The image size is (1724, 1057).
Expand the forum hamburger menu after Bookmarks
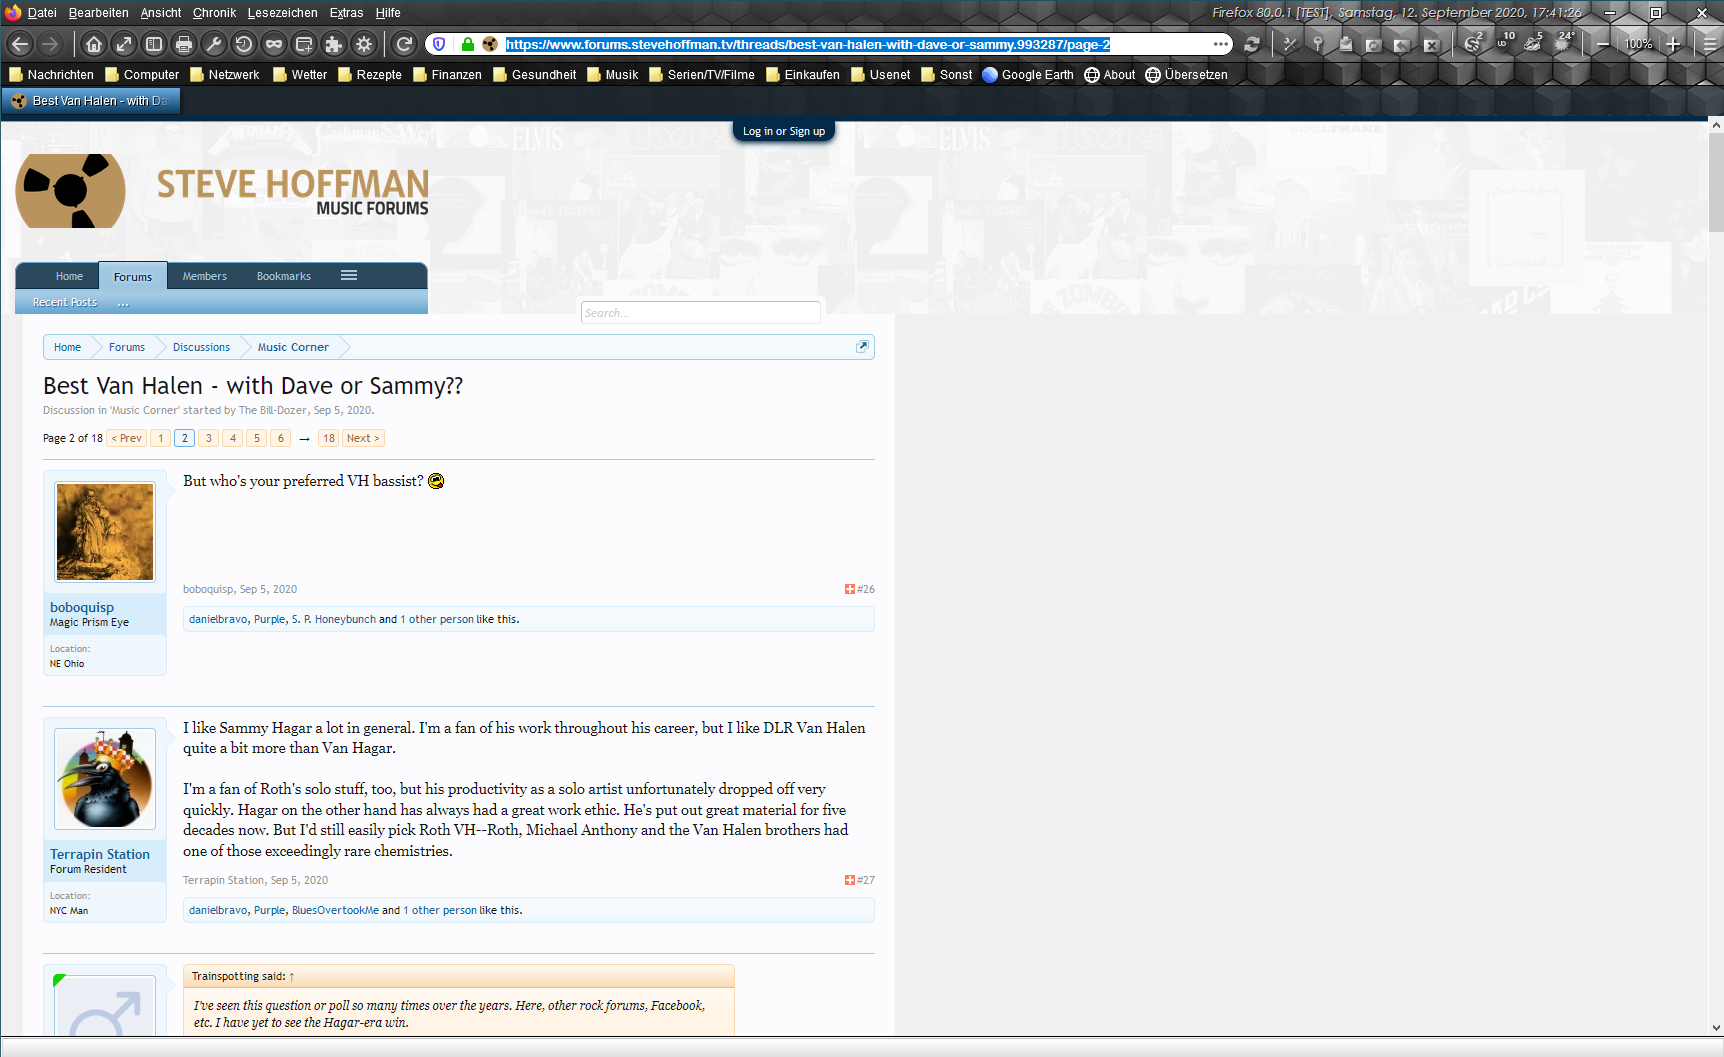point(349,276)
